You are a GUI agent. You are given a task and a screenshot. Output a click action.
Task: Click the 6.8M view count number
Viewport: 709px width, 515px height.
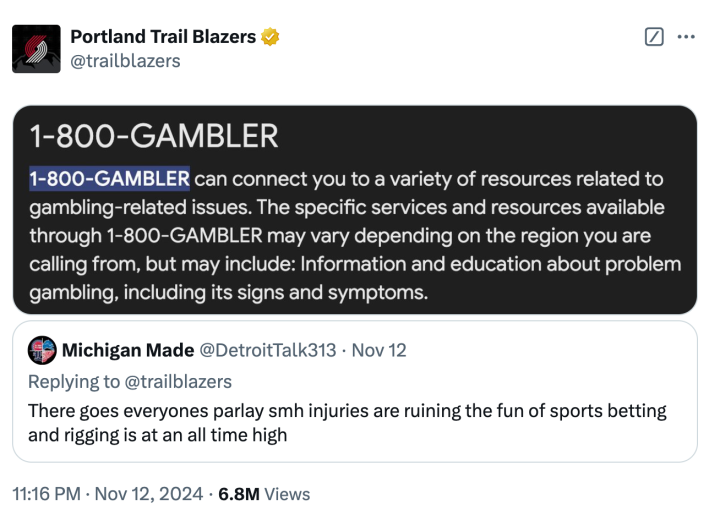[239, 494]
